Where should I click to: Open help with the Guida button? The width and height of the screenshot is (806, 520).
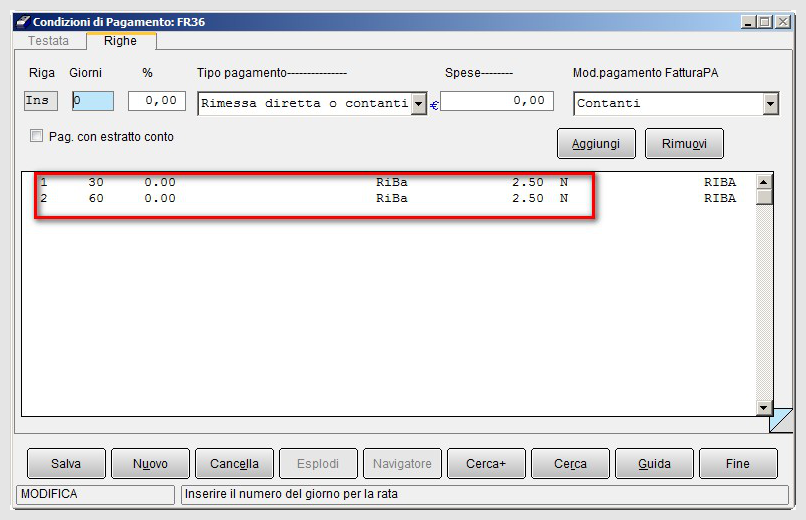654,463
